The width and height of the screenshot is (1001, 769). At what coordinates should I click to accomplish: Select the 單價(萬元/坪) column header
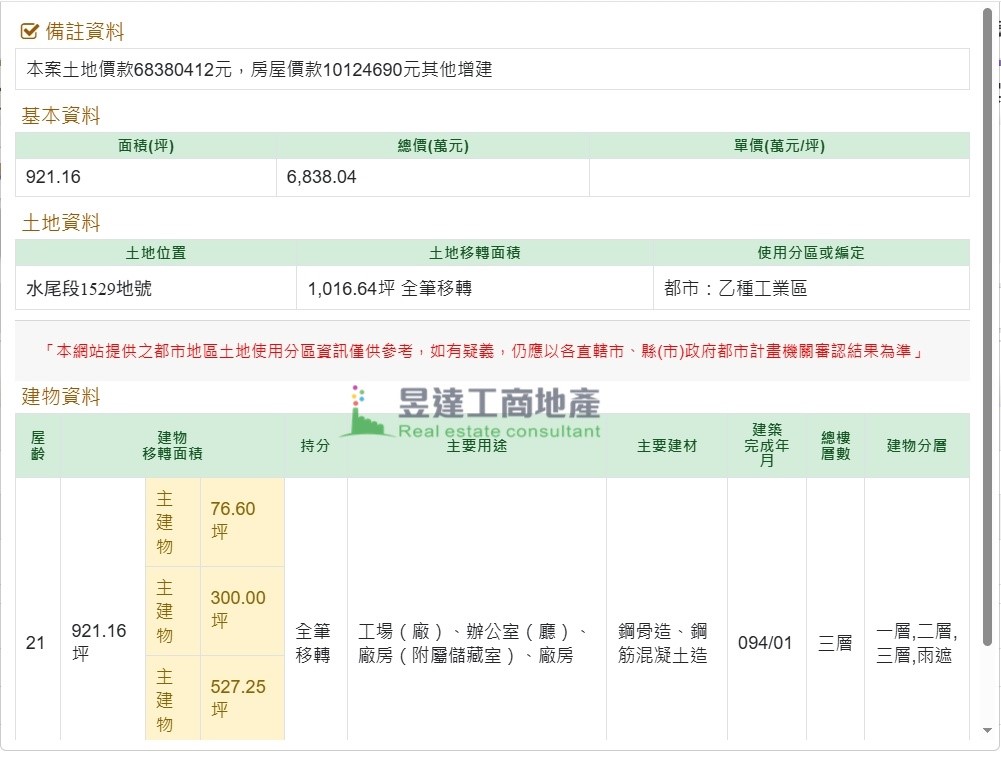click(x=779, y=146)
